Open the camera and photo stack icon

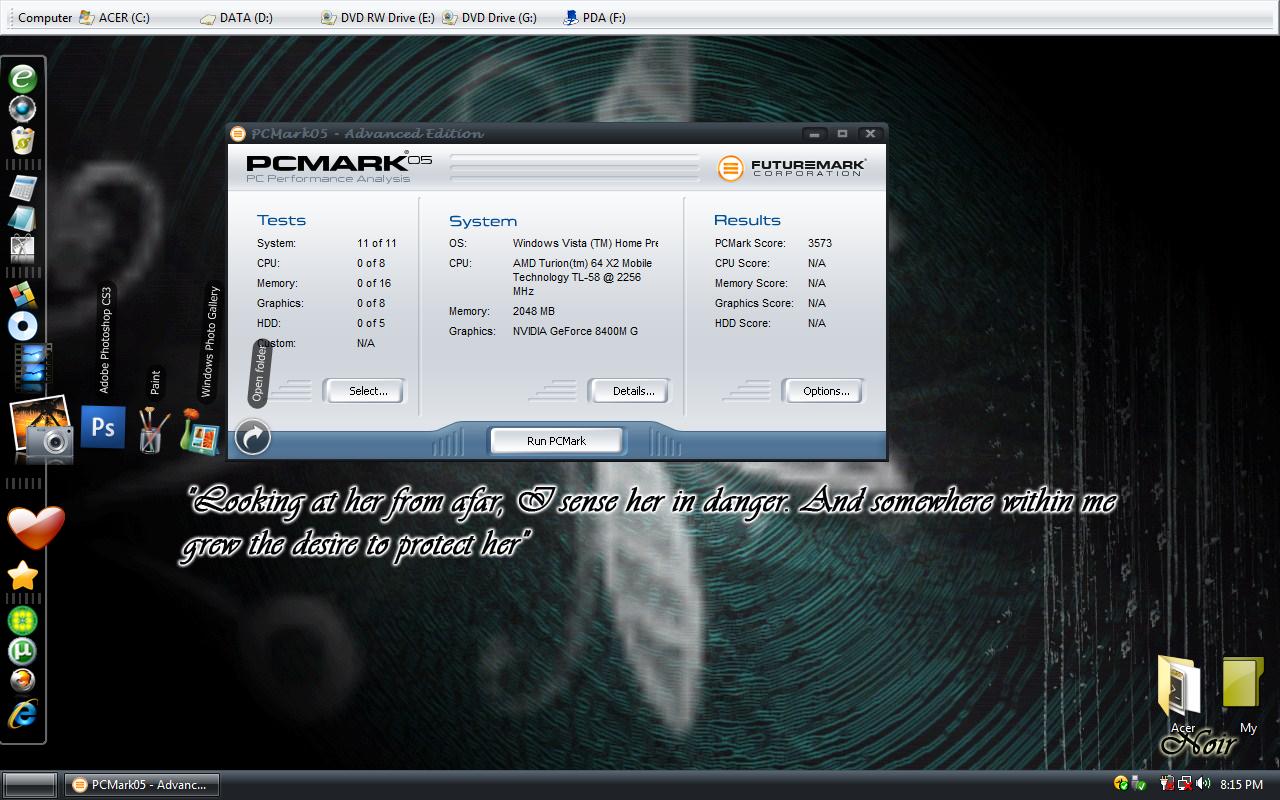[42, 430]
